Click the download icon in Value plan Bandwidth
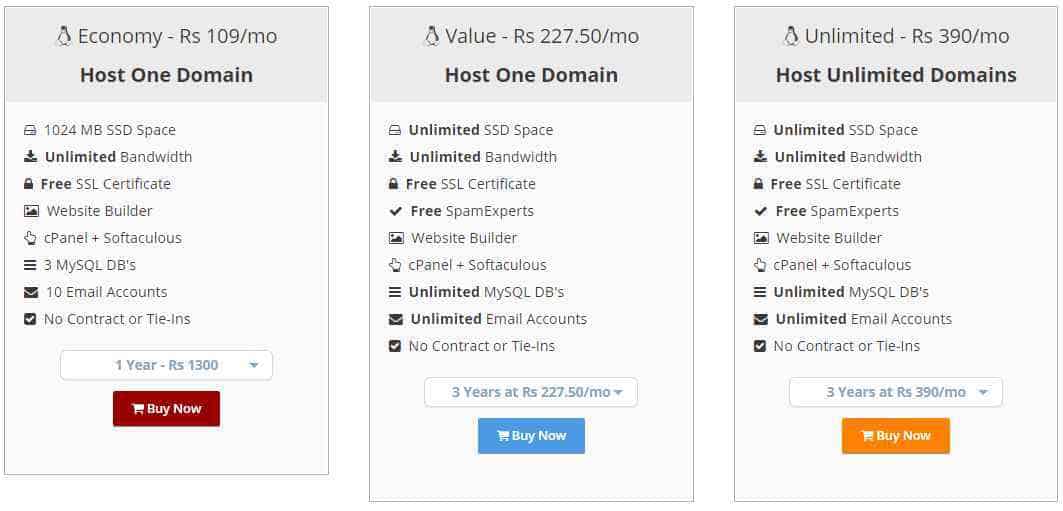Screen dimensions: 1063x511 [395, 157]
